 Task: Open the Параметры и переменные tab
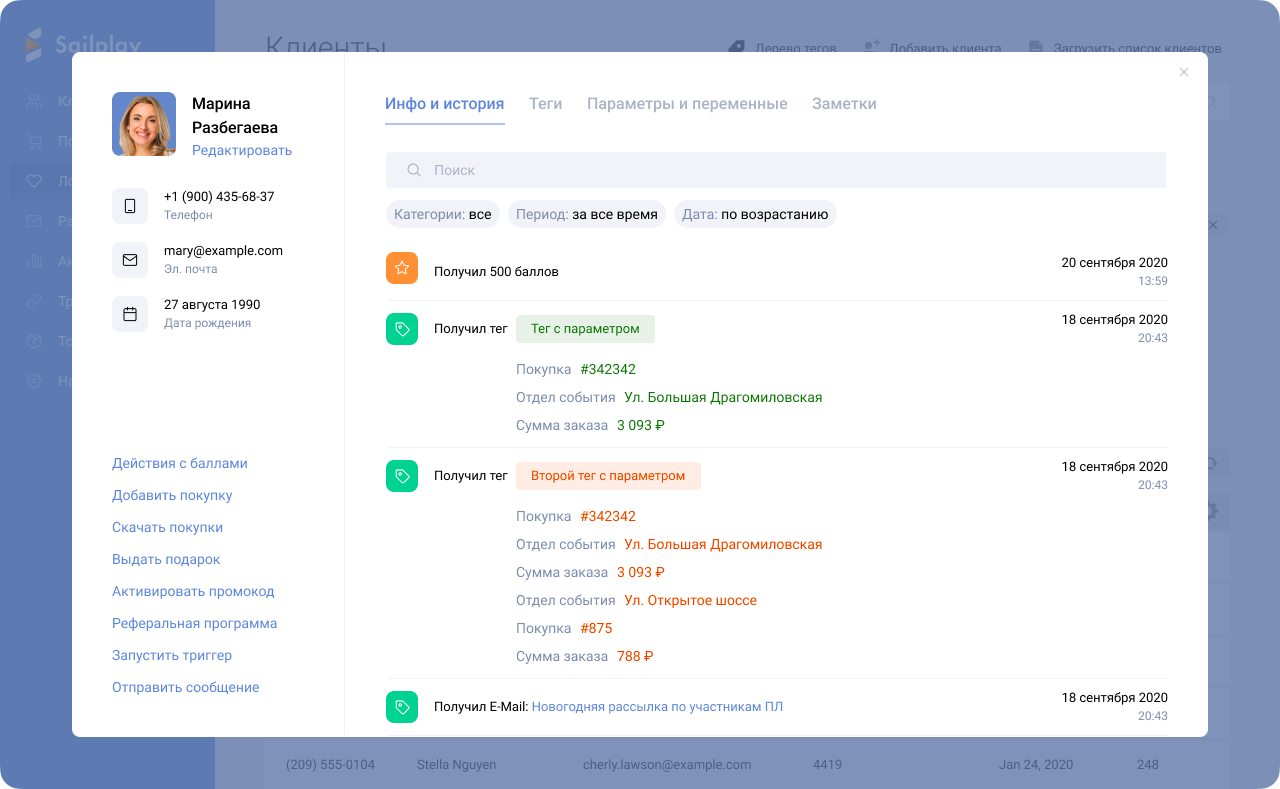point(687,104)
